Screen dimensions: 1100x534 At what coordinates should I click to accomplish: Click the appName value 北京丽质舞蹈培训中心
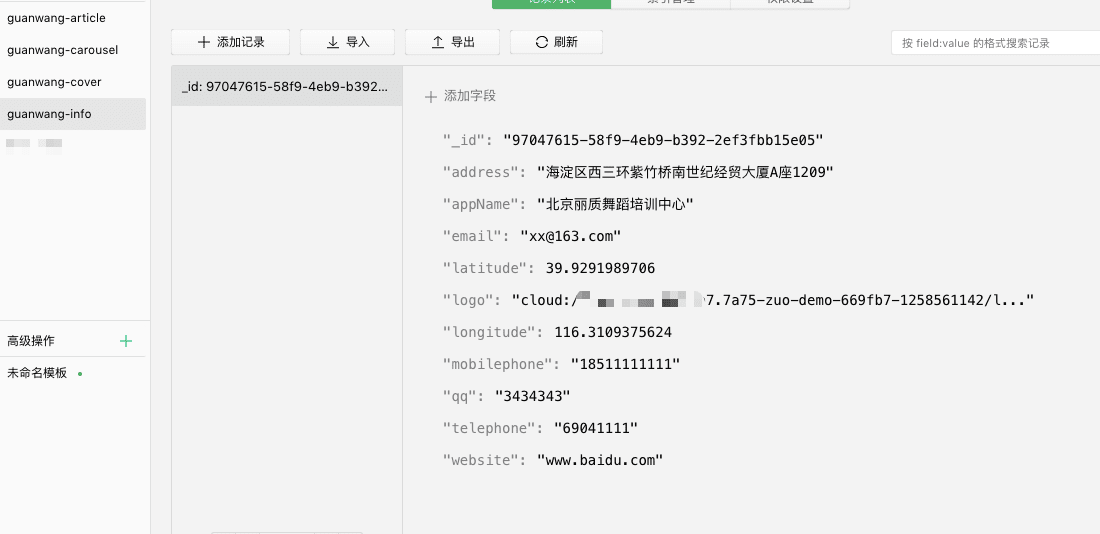615,204
